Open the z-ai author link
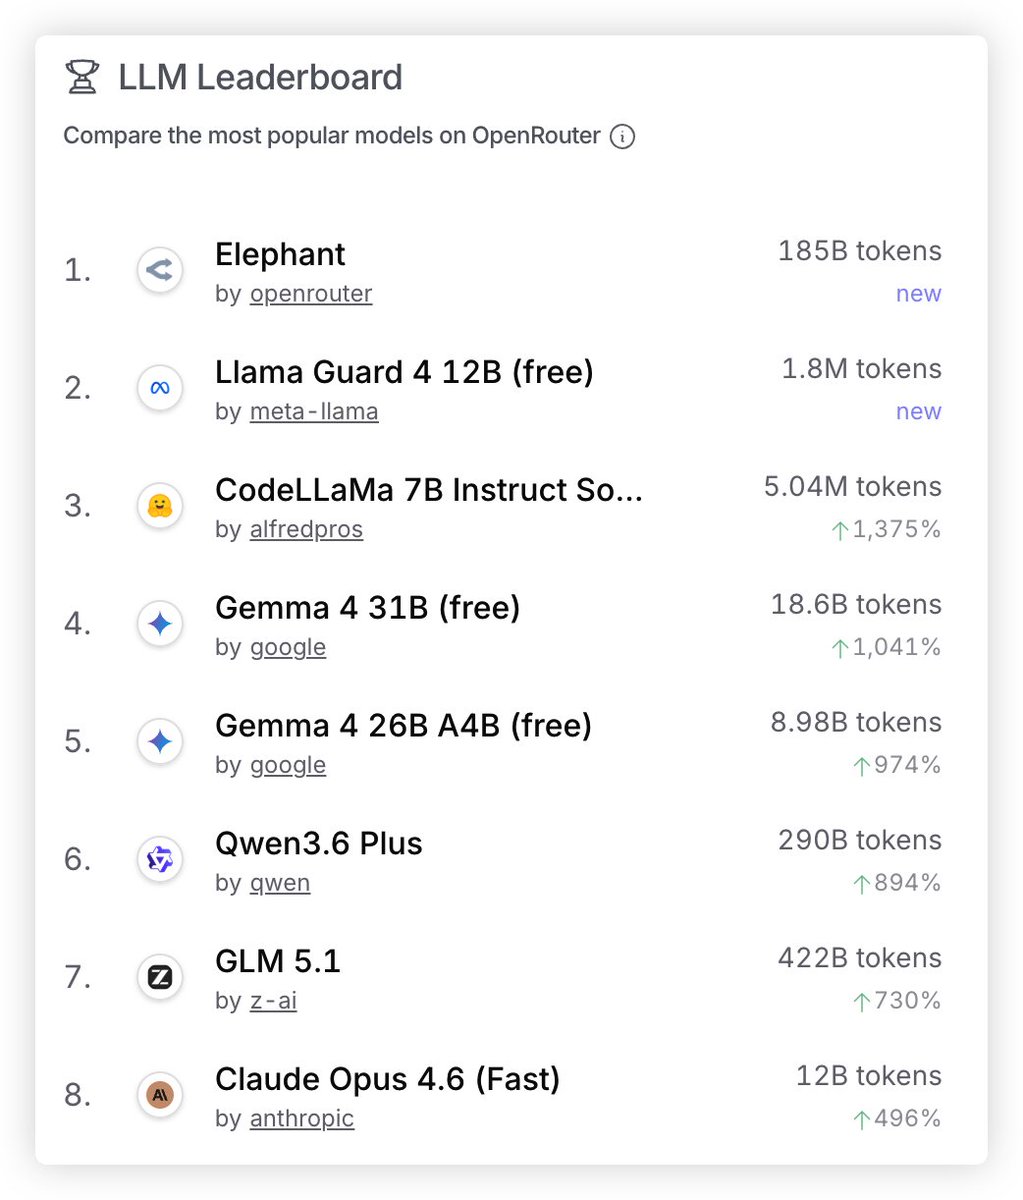This screenshot has width=1023, height=1200. point(273,1001)
